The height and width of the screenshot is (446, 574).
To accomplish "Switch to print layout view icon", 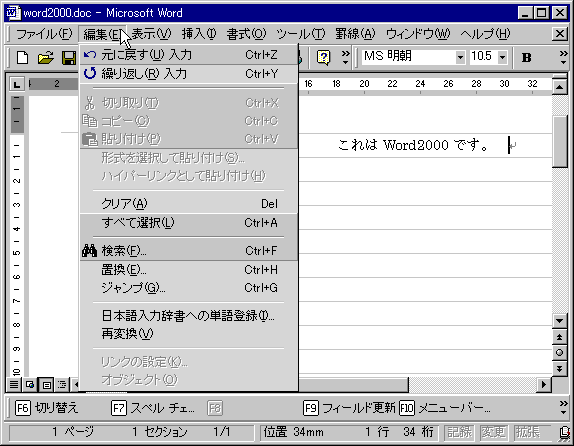I will point(46,384).
